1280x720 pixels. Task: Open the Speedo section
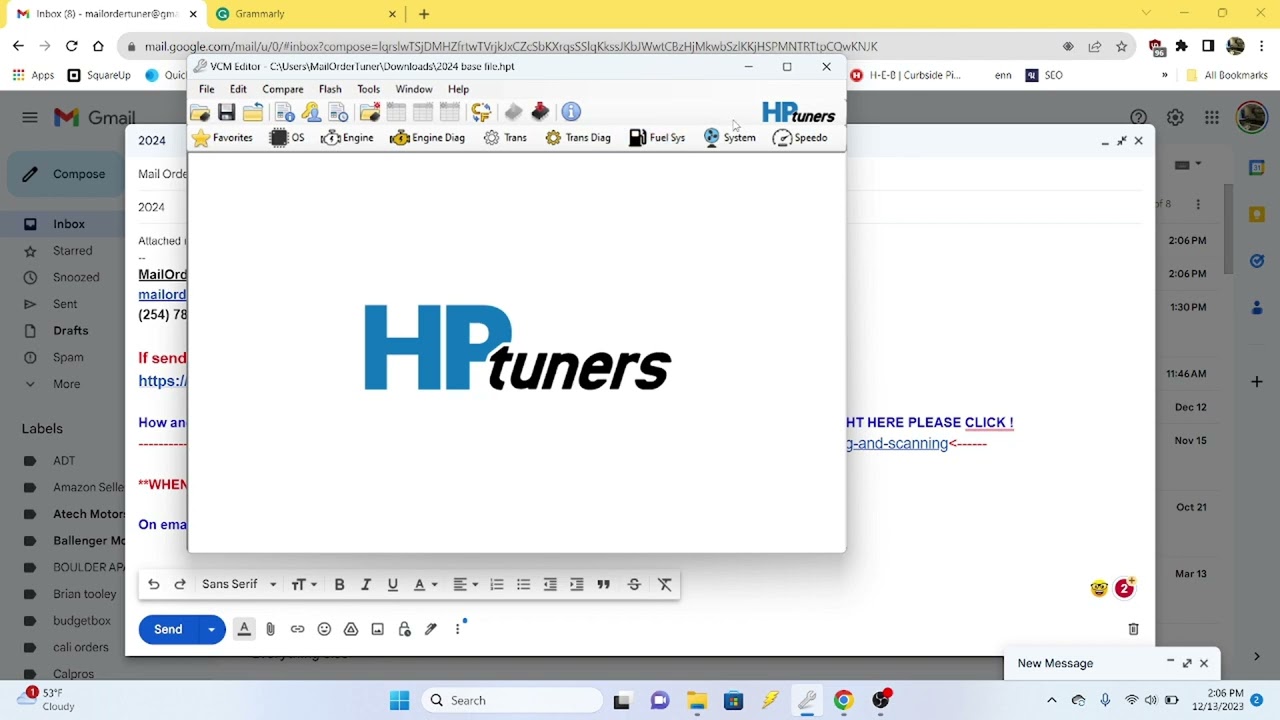click(x=800, y=138)
